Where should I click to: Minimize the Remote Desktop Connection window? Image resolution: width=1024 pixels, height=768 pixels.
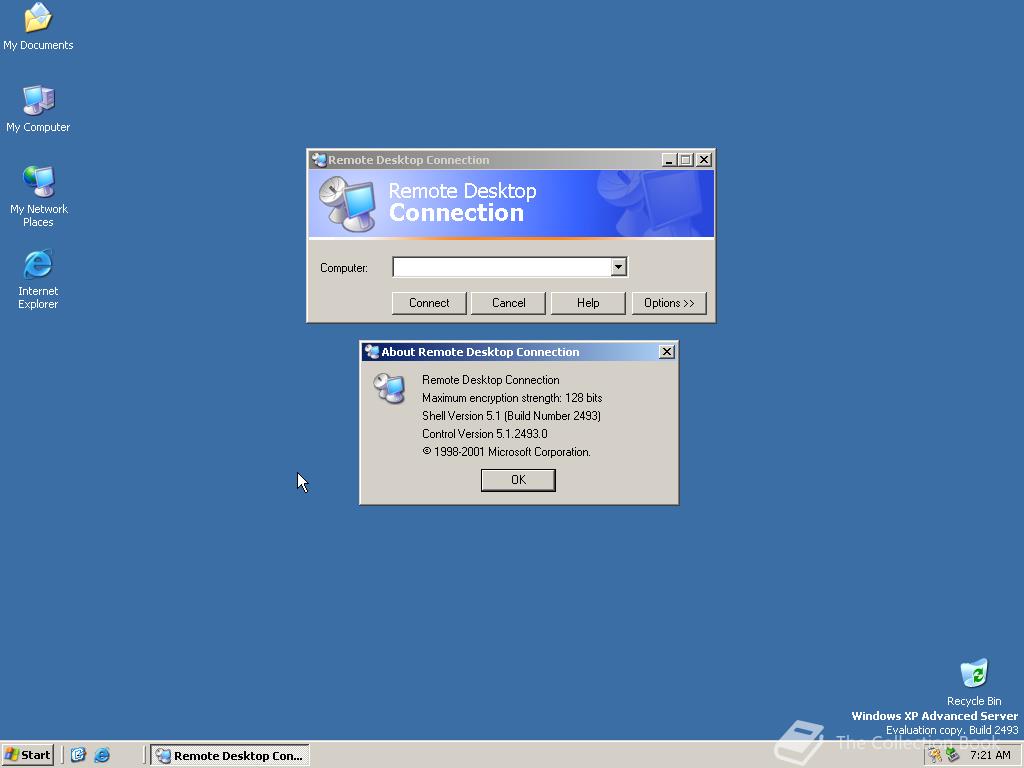tap(669, 160)
